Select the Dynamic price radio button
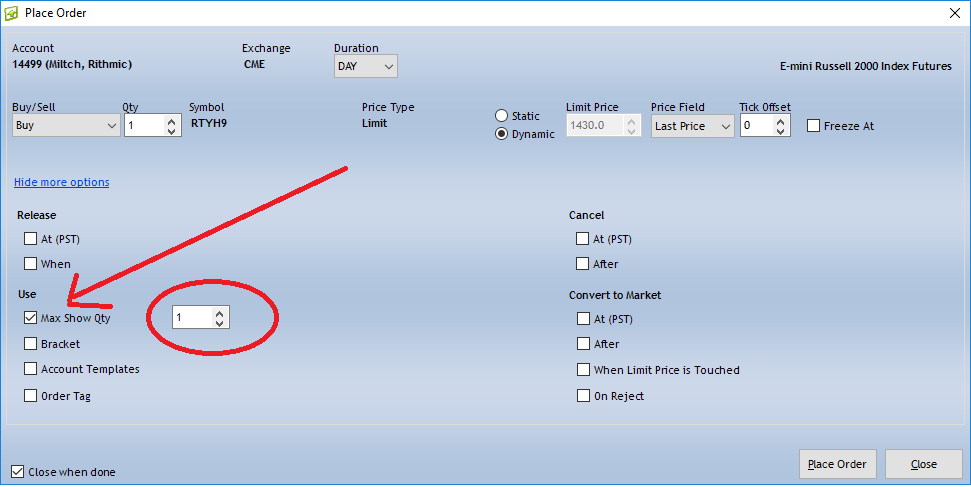This screenshot has width=971, height=487. coord(502,134)
